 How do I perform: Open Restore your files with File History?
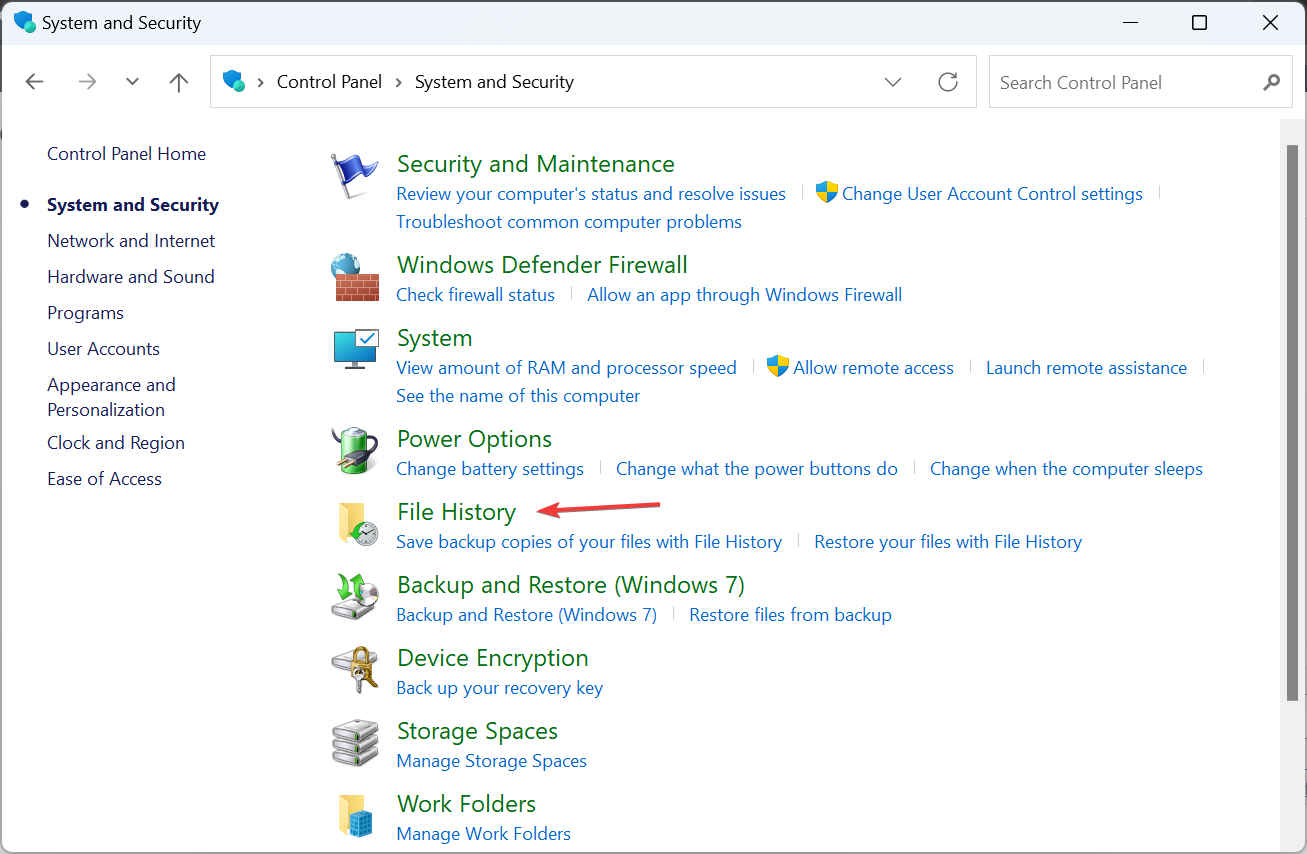tap(947, 542)
